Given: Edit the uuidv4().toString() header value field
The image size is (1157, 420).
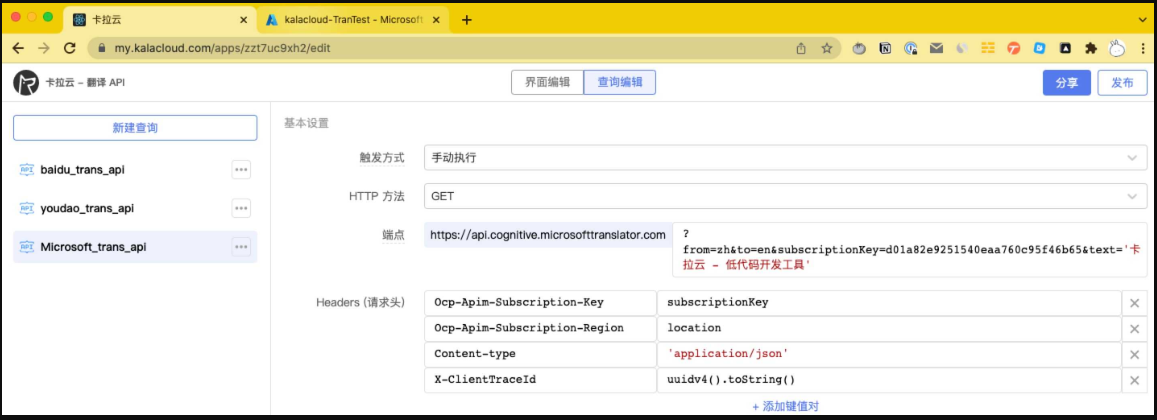Looking at the screenshot, I should [x=888, y=380].
